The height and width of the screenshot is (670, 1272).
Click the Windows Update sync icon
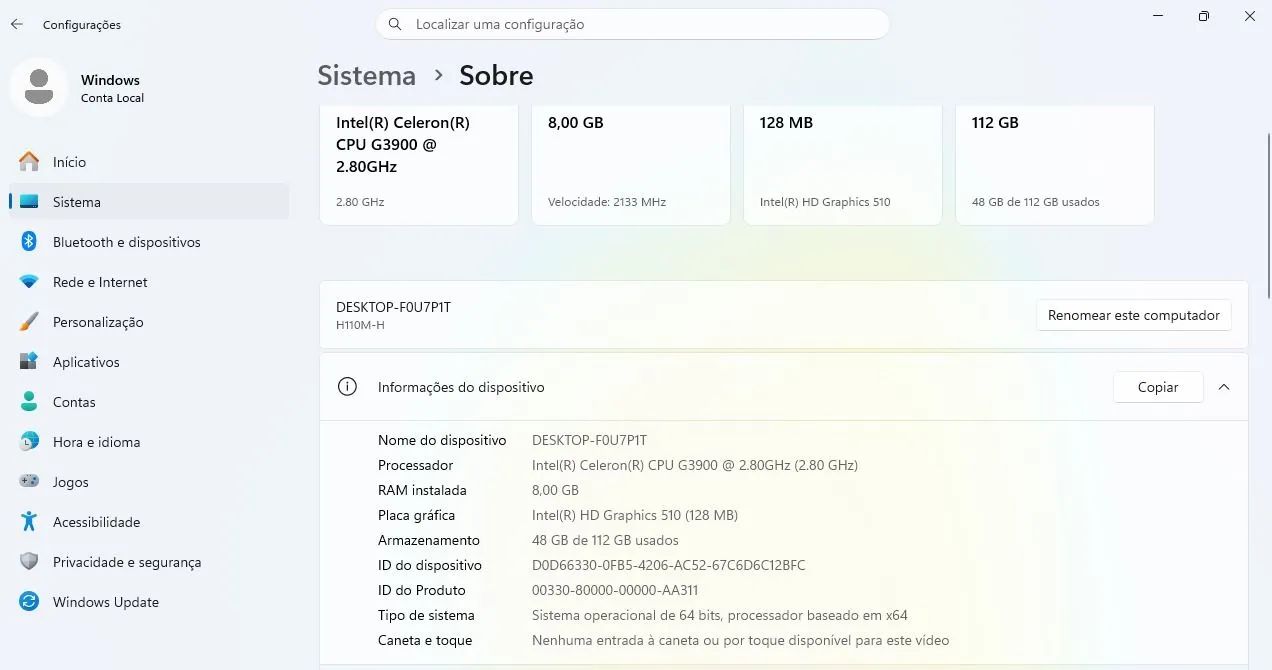(29, 602)
